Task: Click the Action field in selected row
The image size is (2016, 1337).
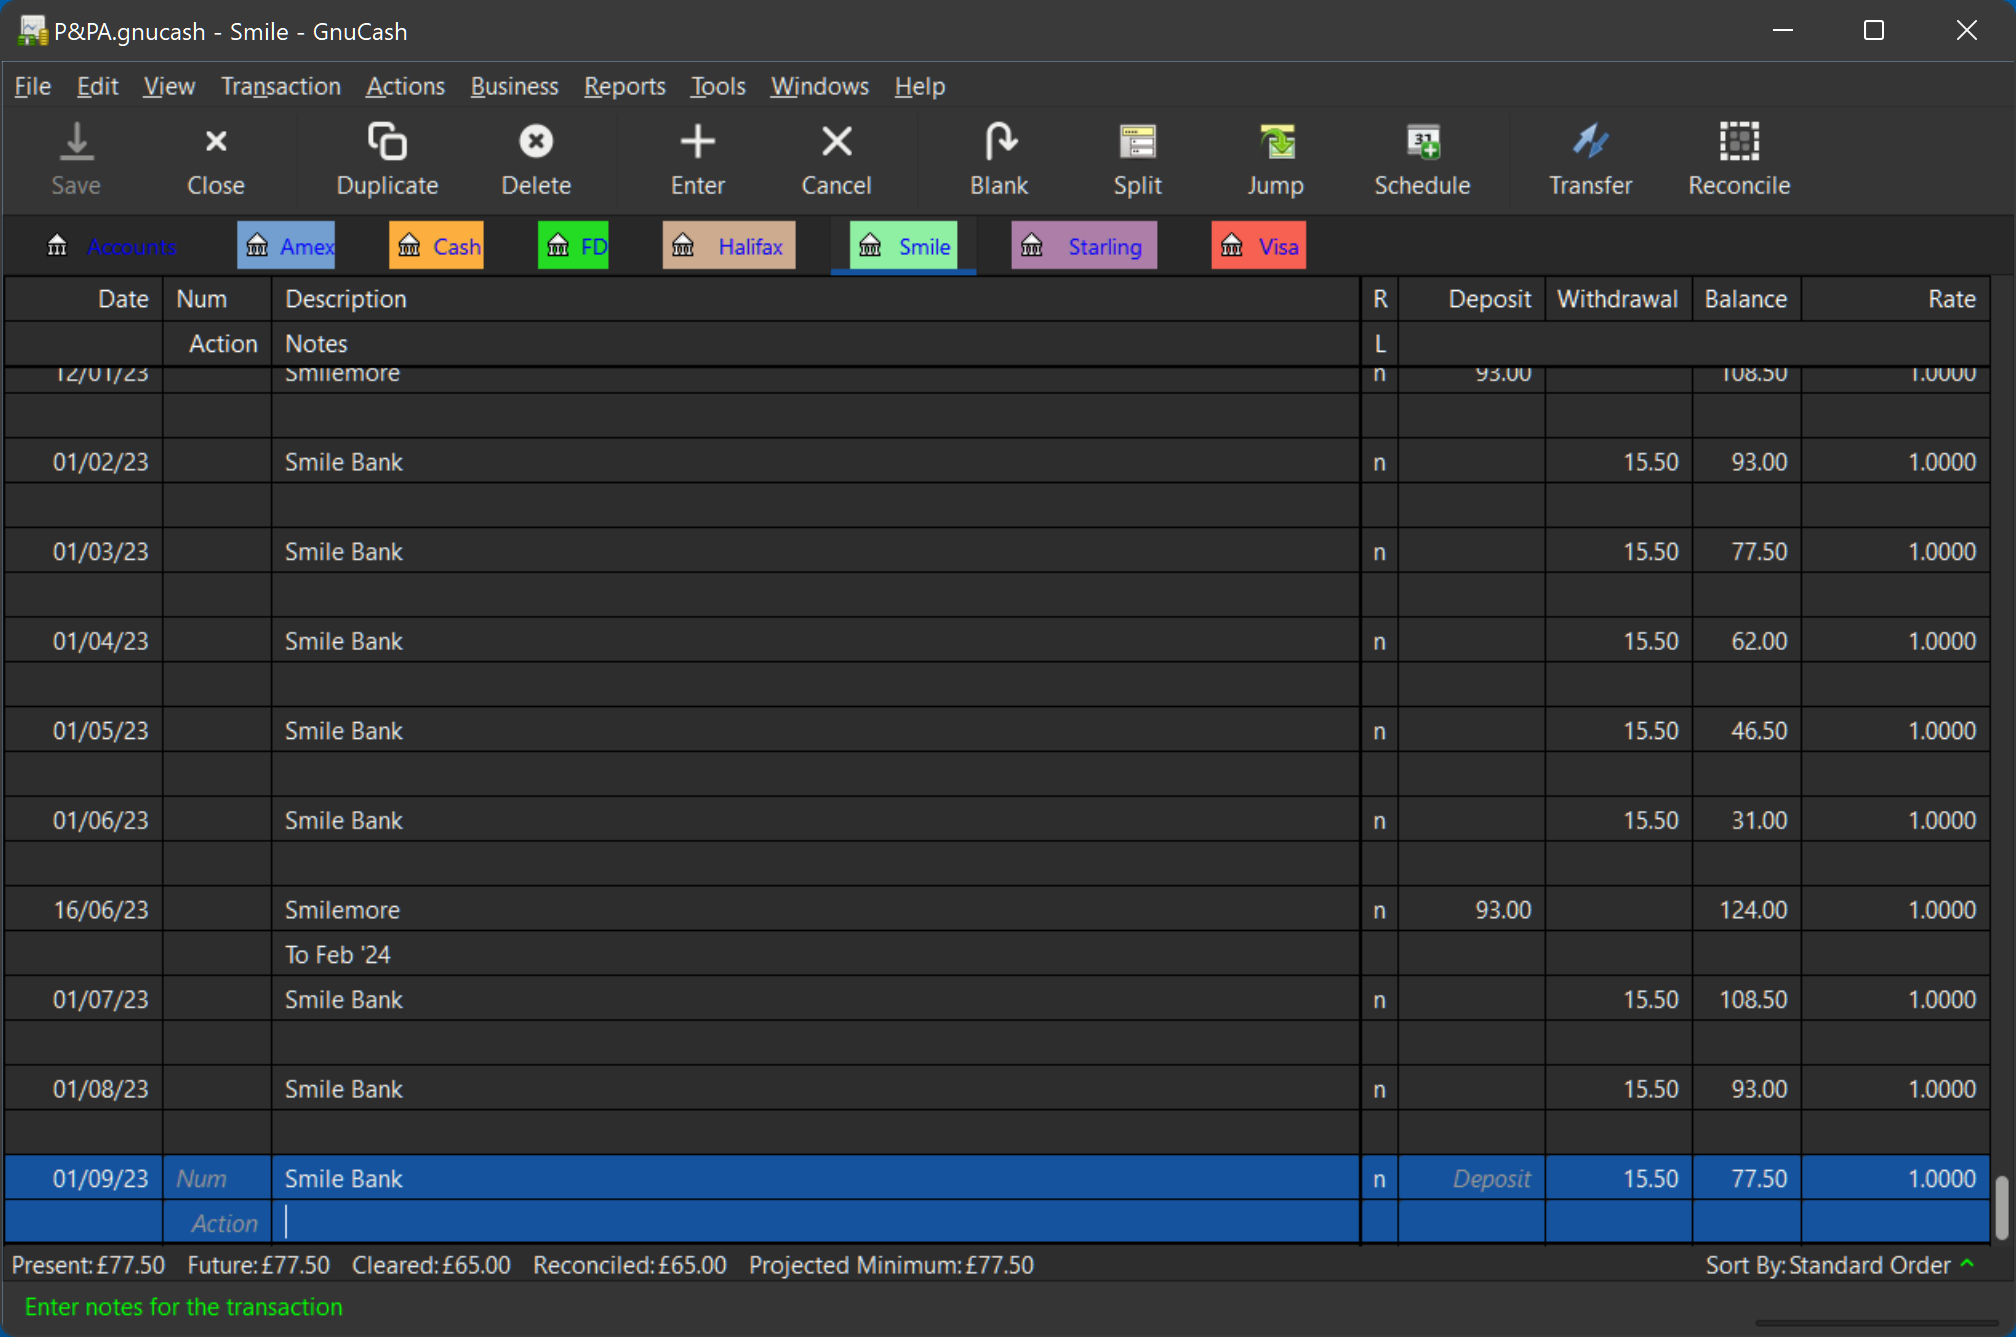Action: coord(217,1223)
